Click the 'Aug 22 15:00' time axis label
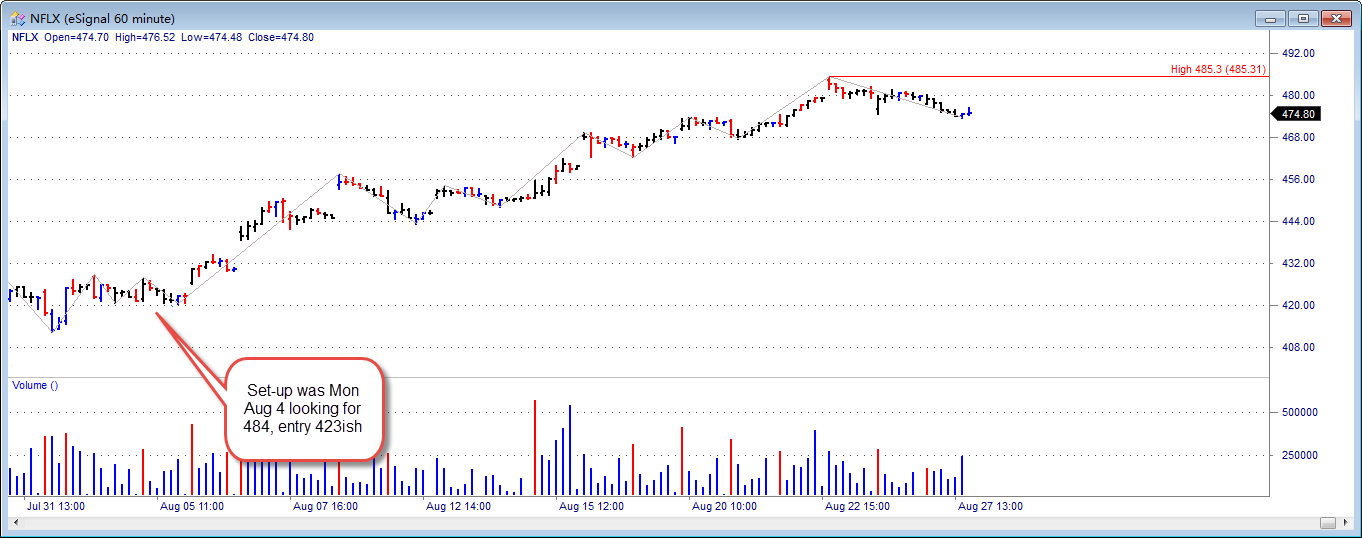 coord(857,506)
